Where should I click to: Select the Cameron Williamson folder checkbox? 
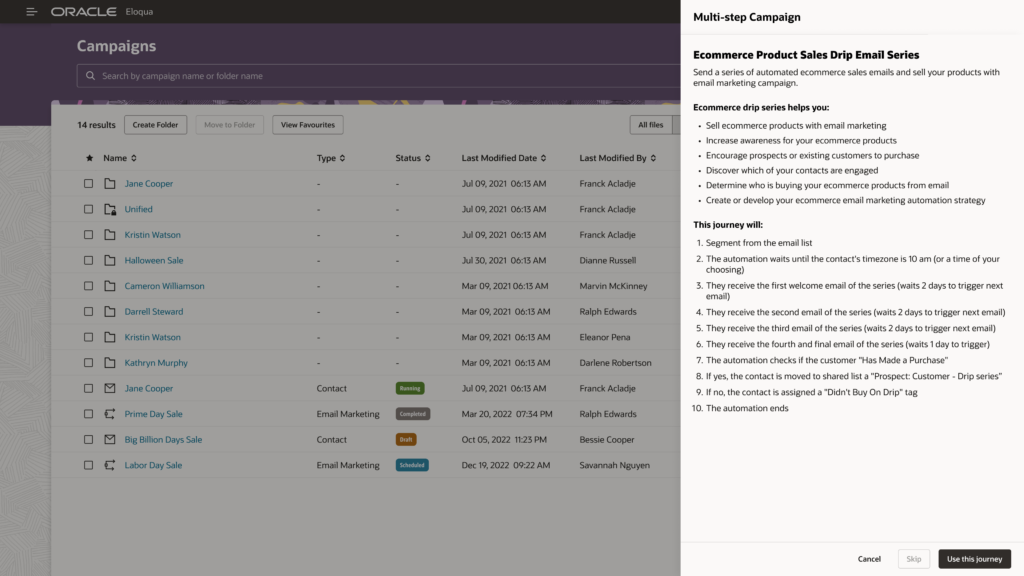click(89, 286)
